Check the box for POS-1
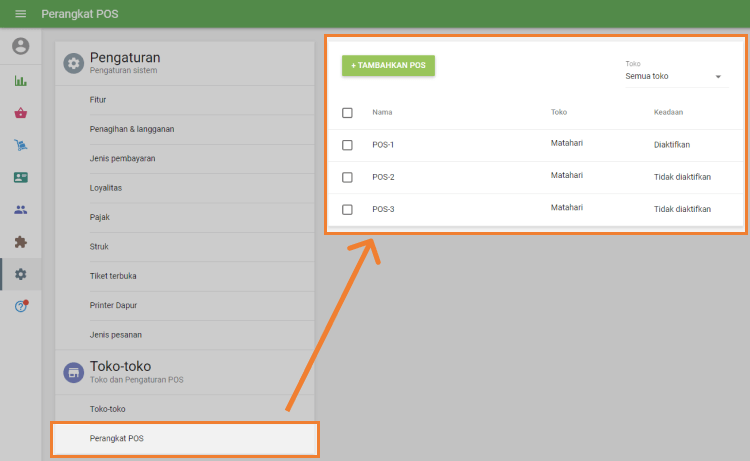This screenshot has width=750, height=461. click(347, 145)
